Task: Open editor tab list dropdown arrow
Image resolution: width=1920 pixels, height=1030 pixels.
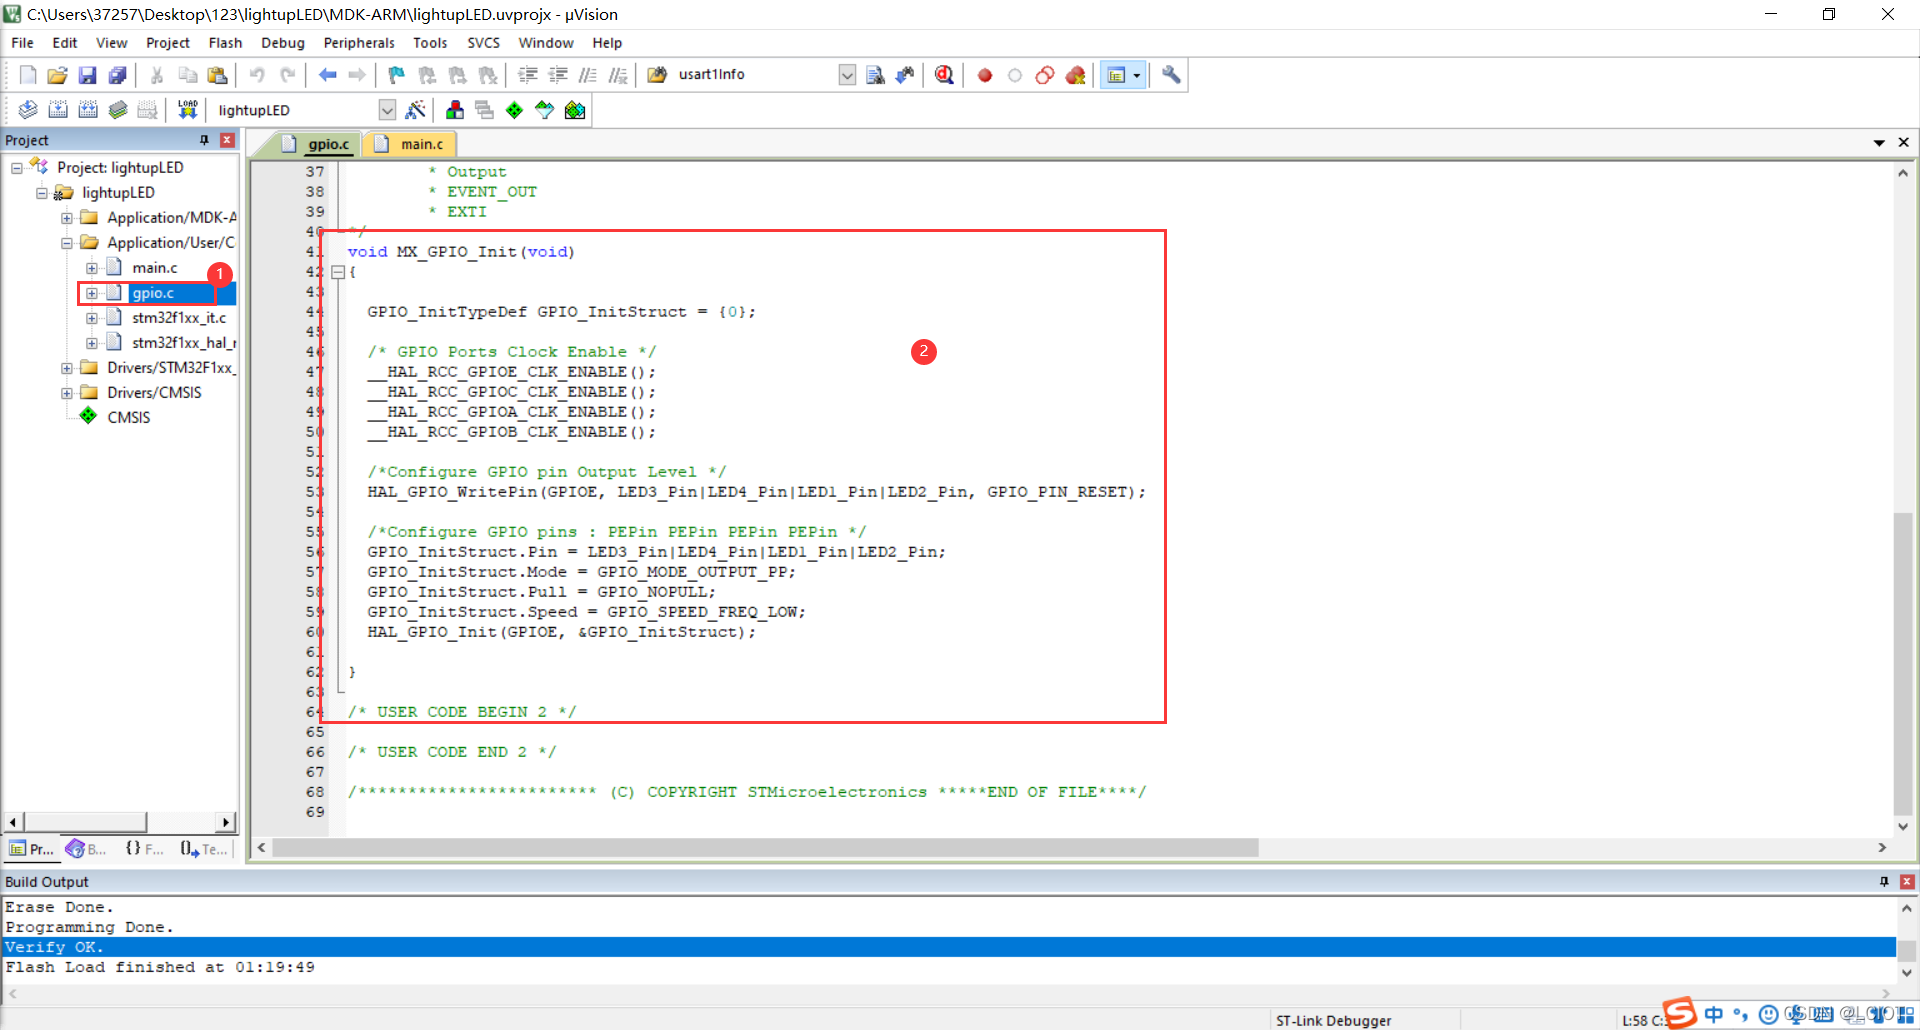Action: [1879, 143]
